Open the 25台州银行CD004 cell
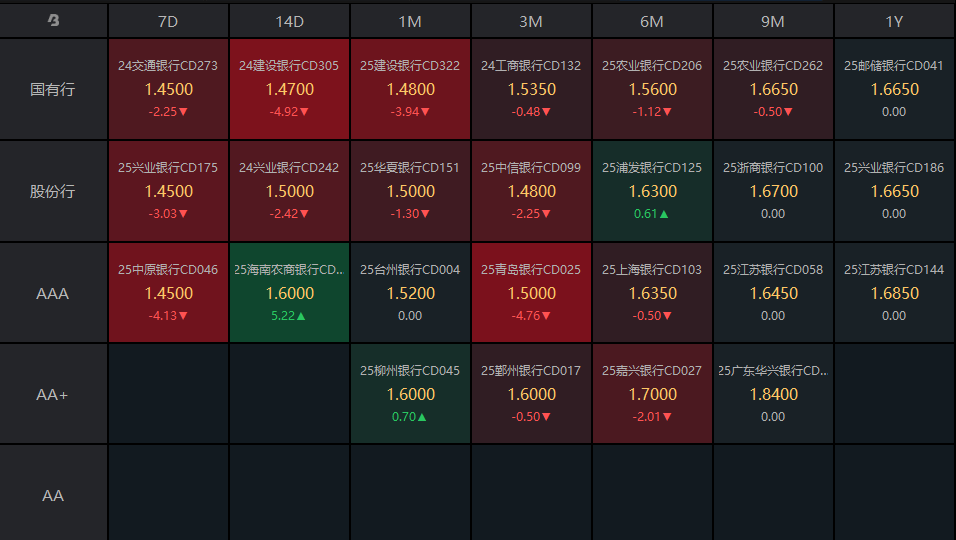This screenshot has width=956, height=540. [410, 293]
